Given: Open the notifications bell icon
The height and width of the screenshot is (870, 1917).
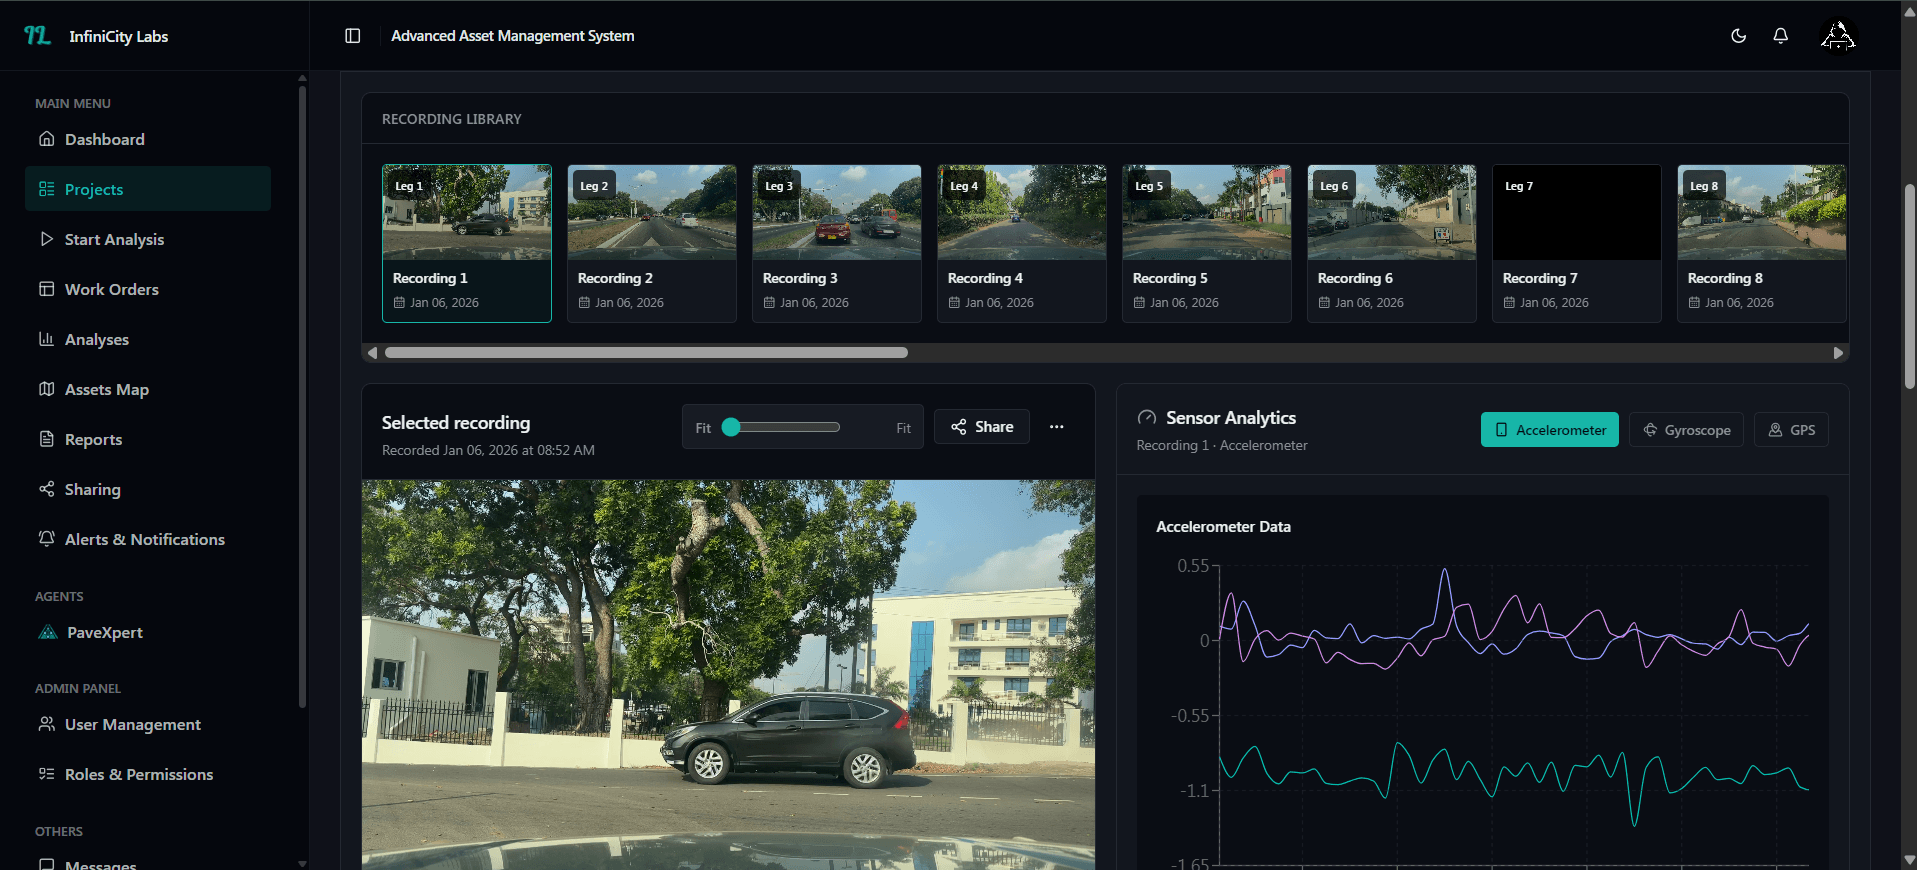Looking at the screenshot, I should pyautogui.click(x=1781, y=36).
